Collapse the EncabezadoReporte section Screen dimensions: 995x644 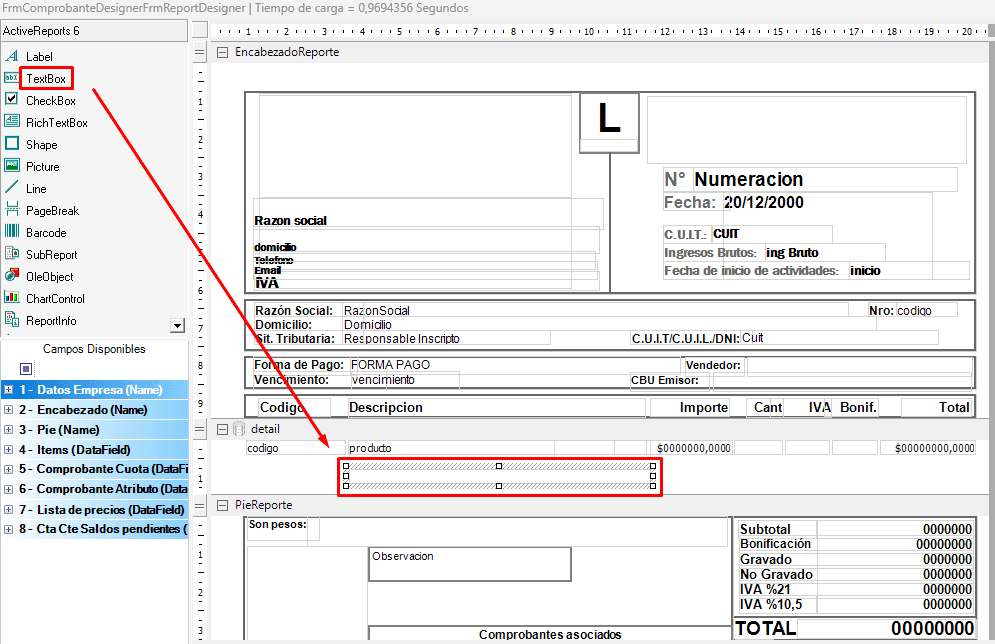click(x=222, y=52)
